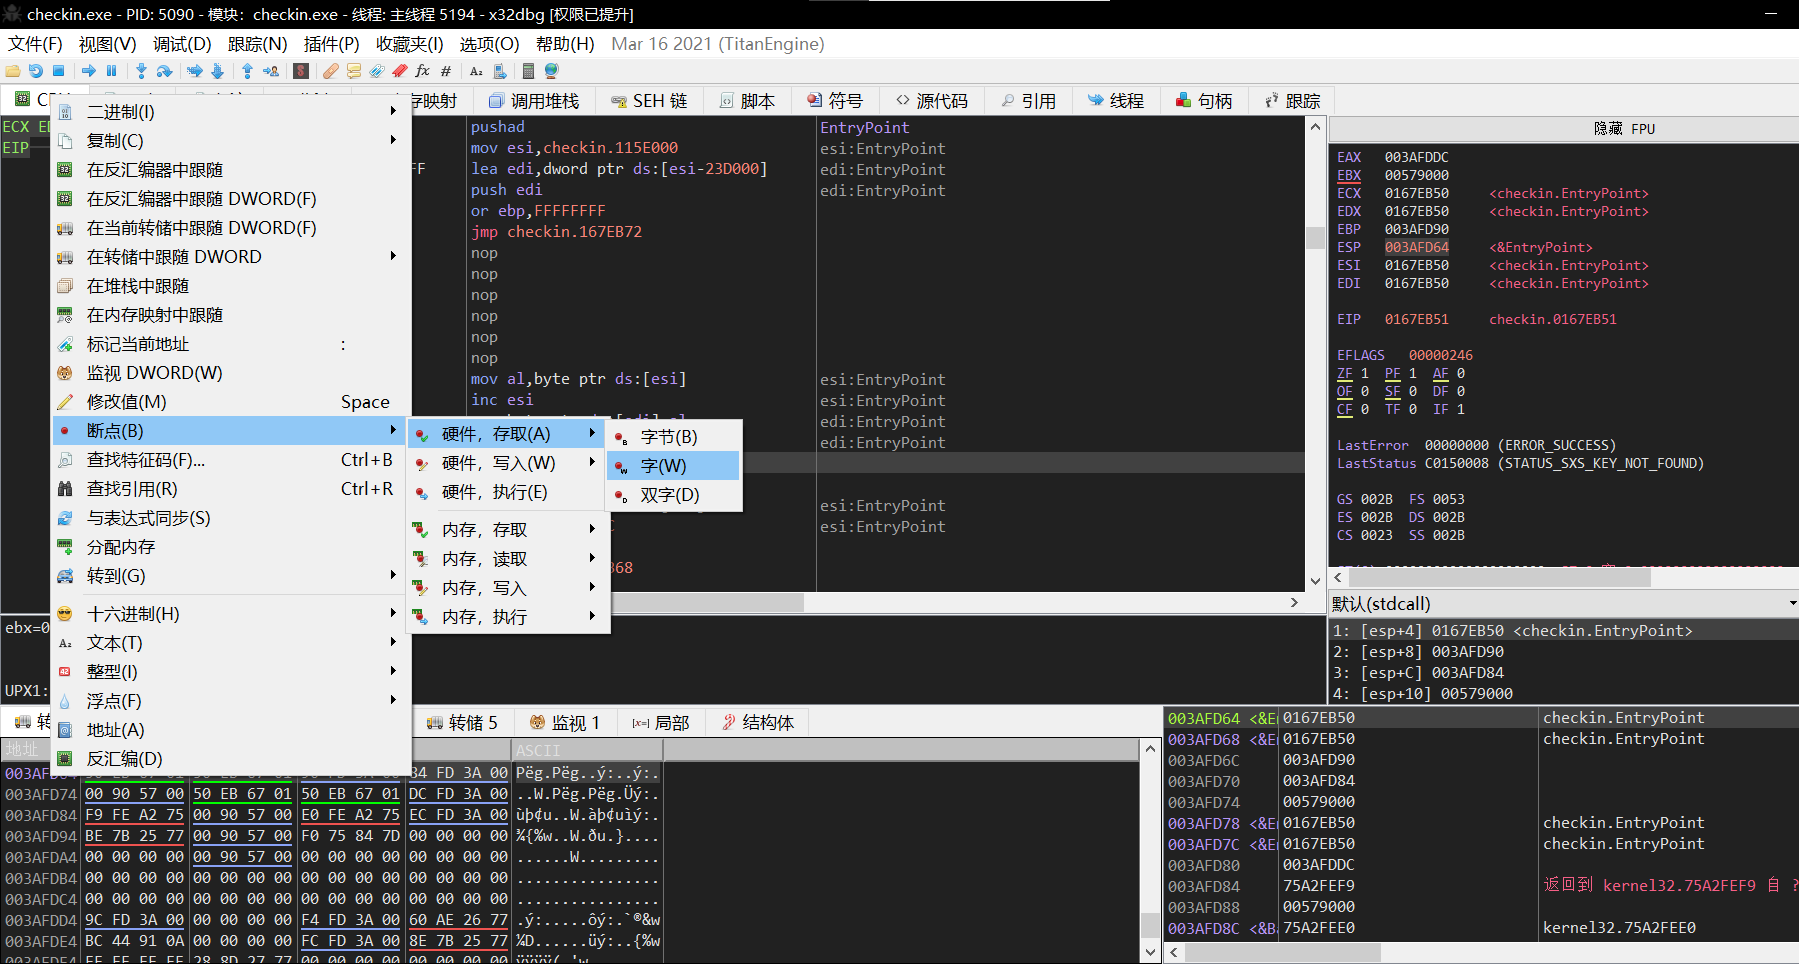Viewport: 1799px width, 964px height.
Task: Open the string references Az icon
Action: (476, 71)
